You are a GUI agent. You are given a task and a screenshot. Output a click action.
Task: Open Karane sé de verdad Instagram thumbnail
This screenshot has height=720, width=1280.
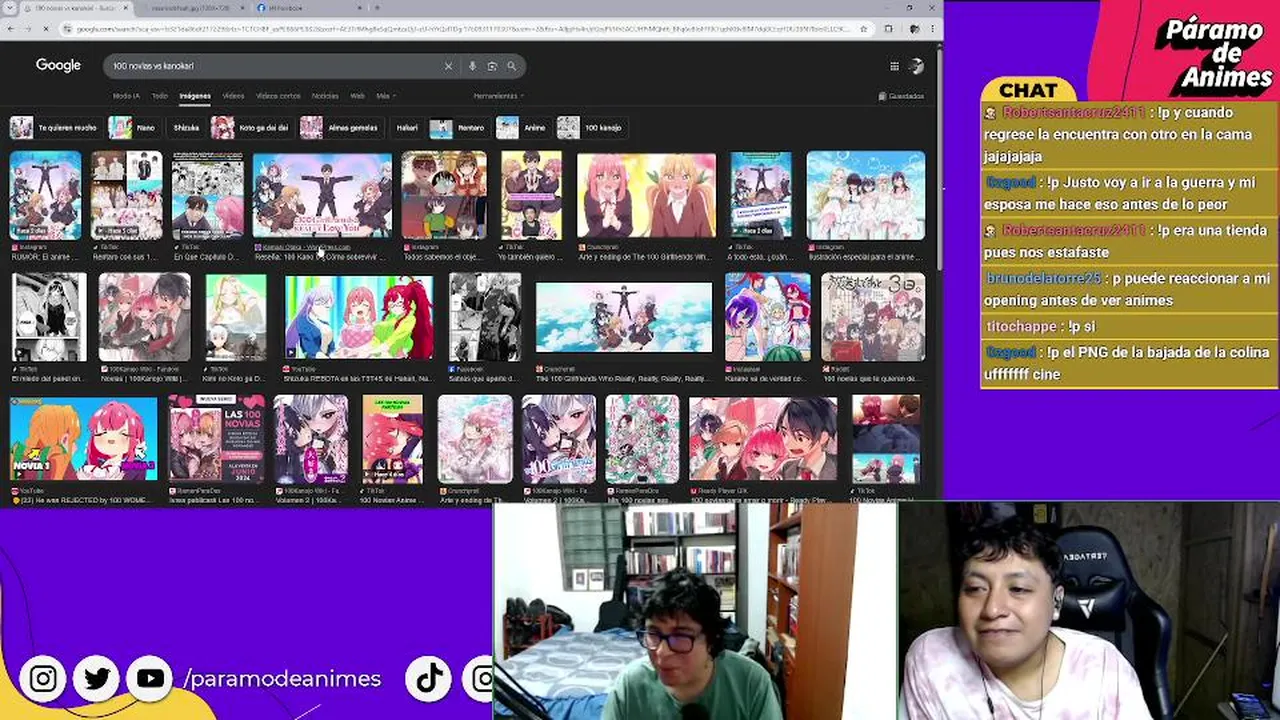[768, 318]
